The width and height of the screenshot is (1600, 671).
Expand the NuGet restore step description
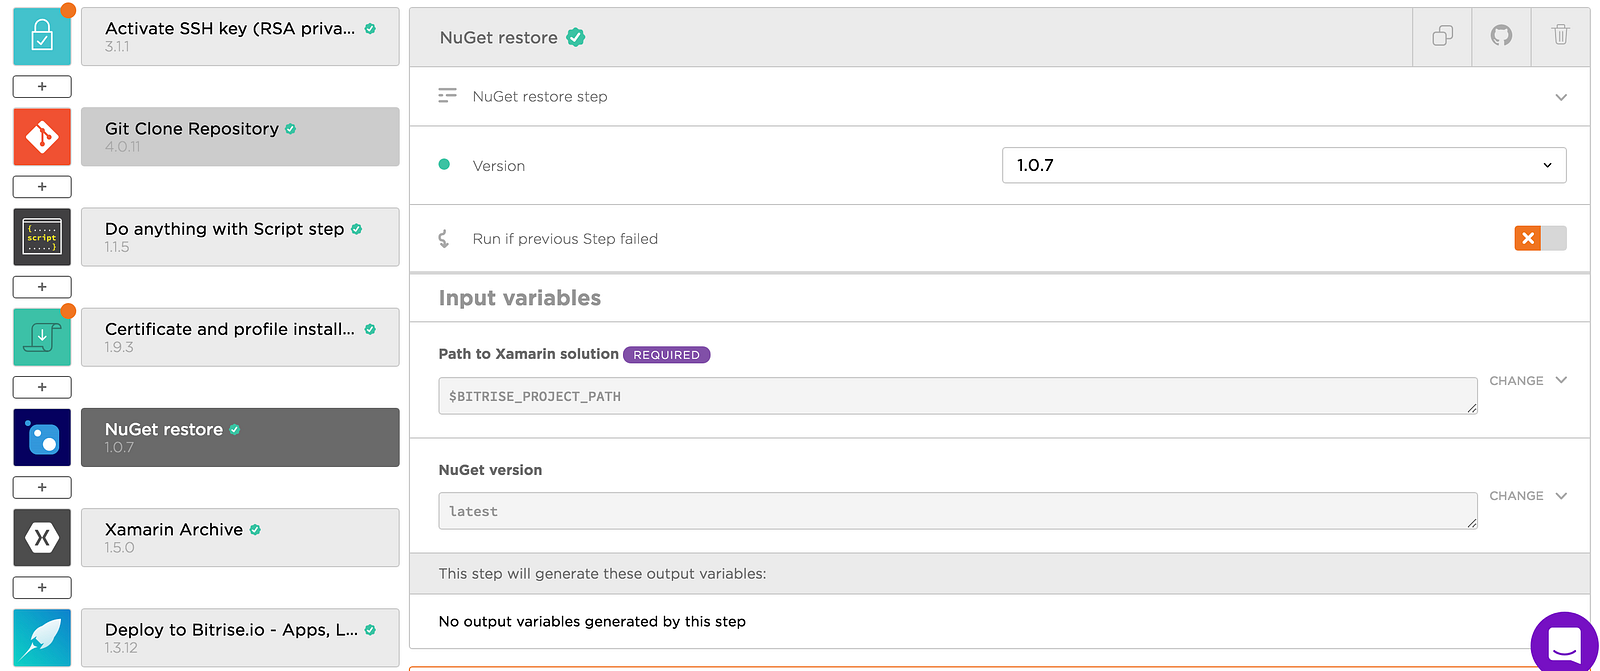pos(1560,97)
